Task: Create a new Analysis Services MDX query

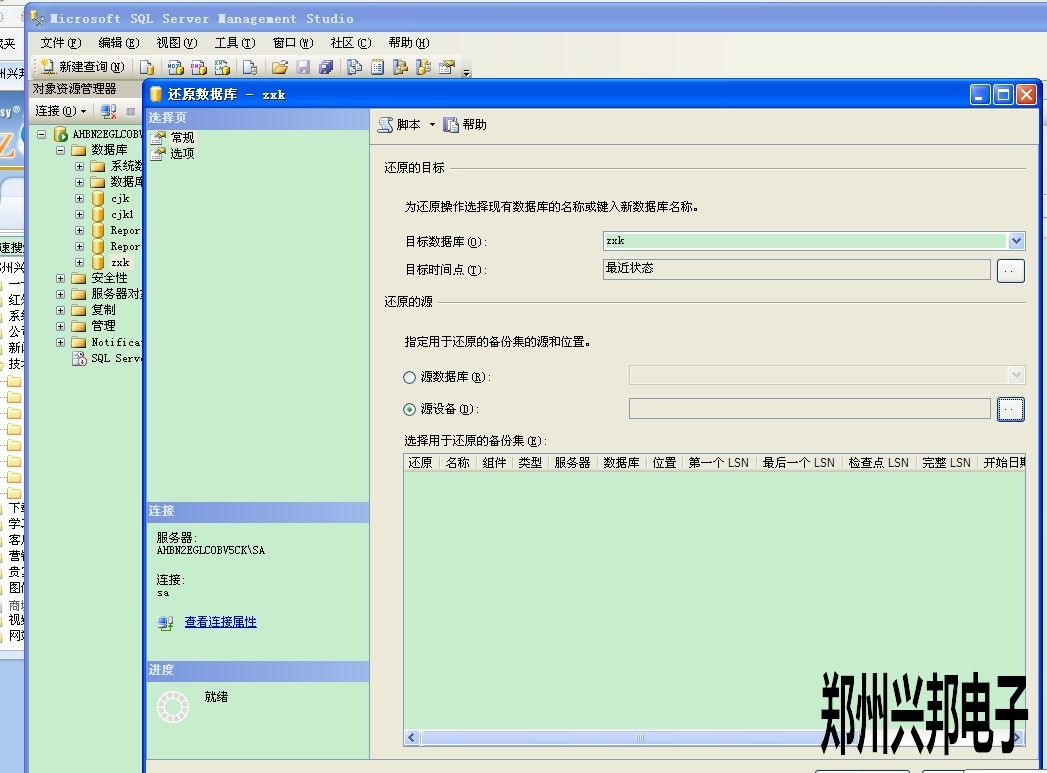Action: click(176, 67)
